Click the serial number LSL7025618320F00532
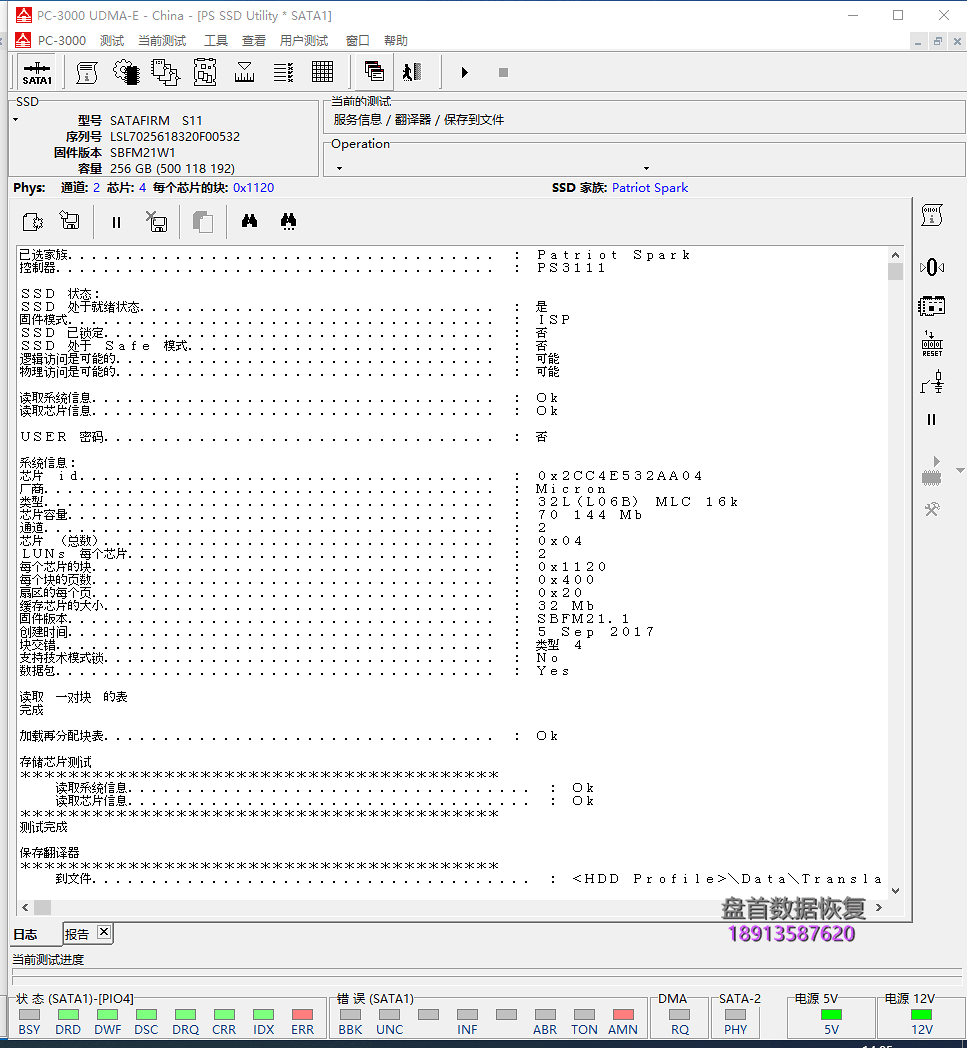Viewport: 967px width, 1048px height. (175, 136)
